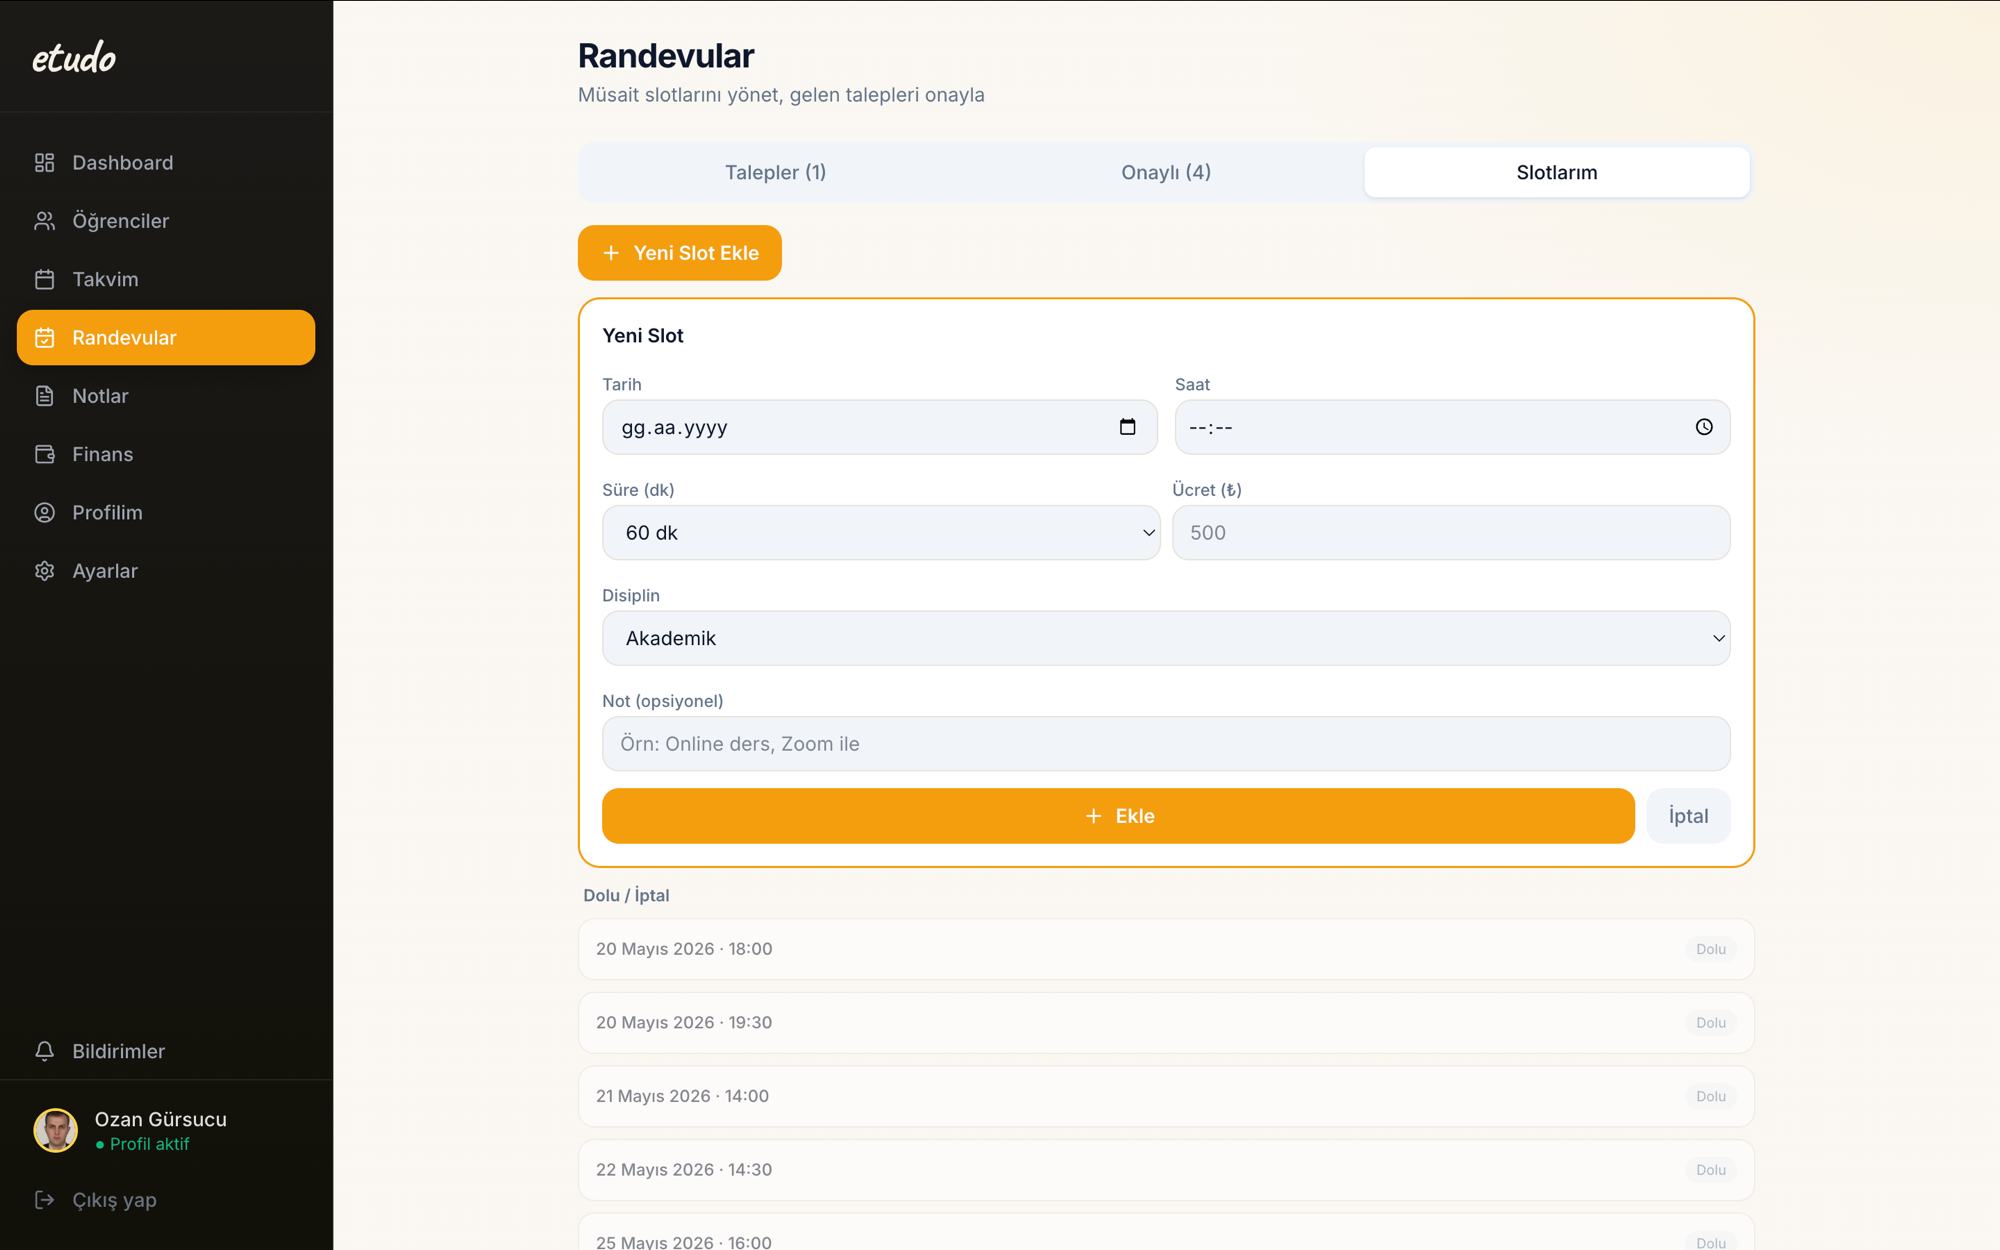Click the Finans wallet icon
Viewport: 2000px width, 1250px height.
(44, 454)
